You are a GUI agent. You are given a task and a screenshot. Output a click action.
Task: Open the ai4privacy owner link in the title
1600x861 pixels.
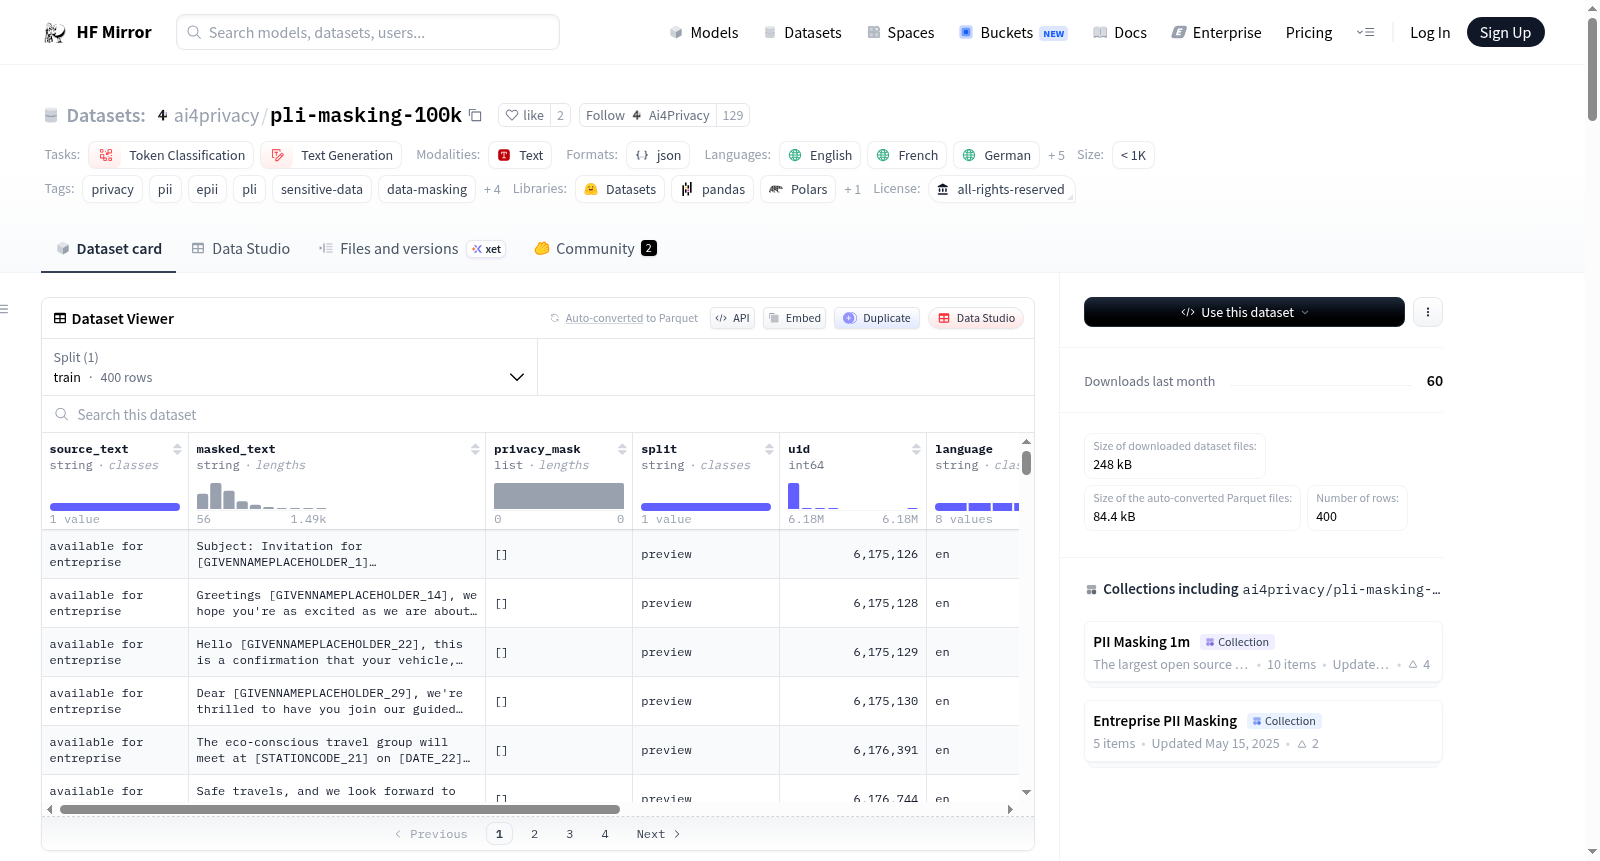pos(216,116)
